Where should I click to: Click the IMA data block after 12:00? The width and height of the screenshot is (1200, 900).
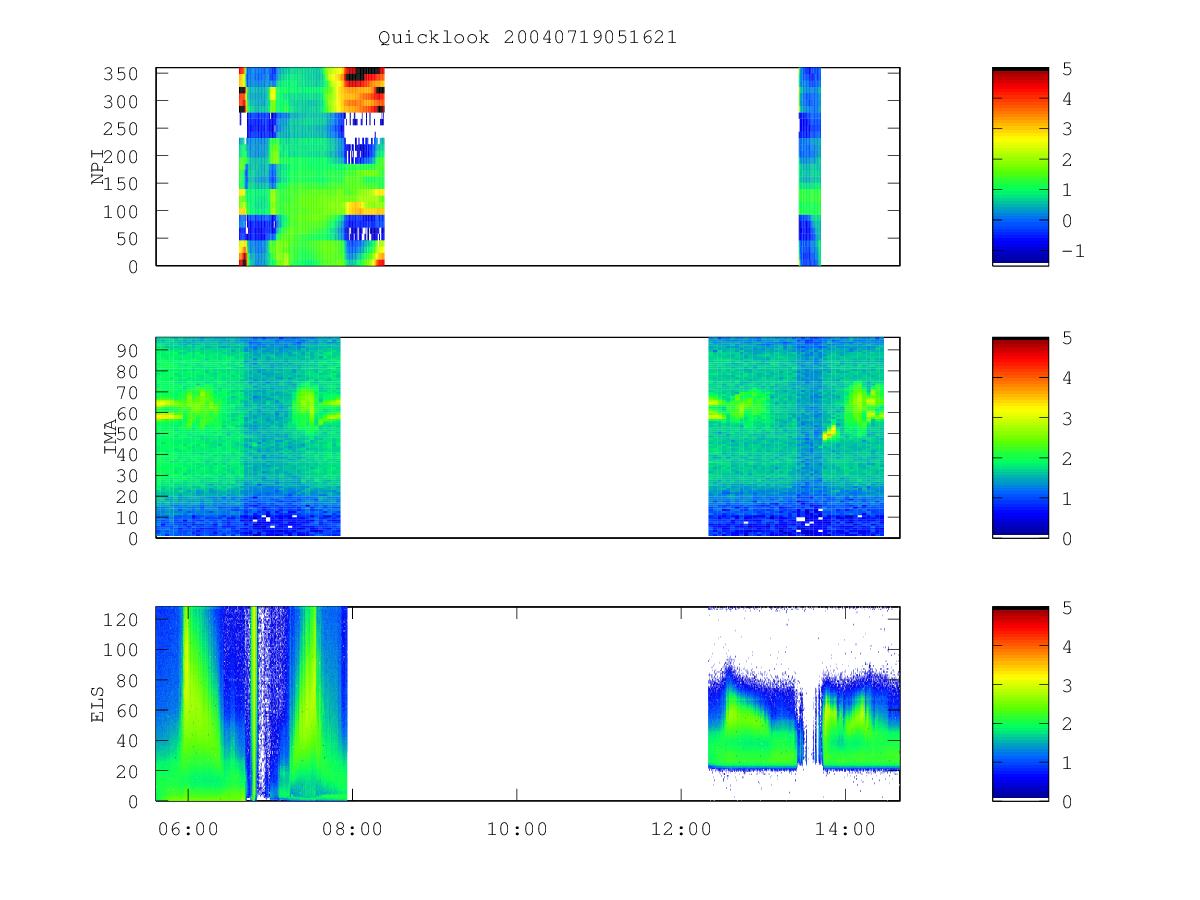[x=796, y=437]
